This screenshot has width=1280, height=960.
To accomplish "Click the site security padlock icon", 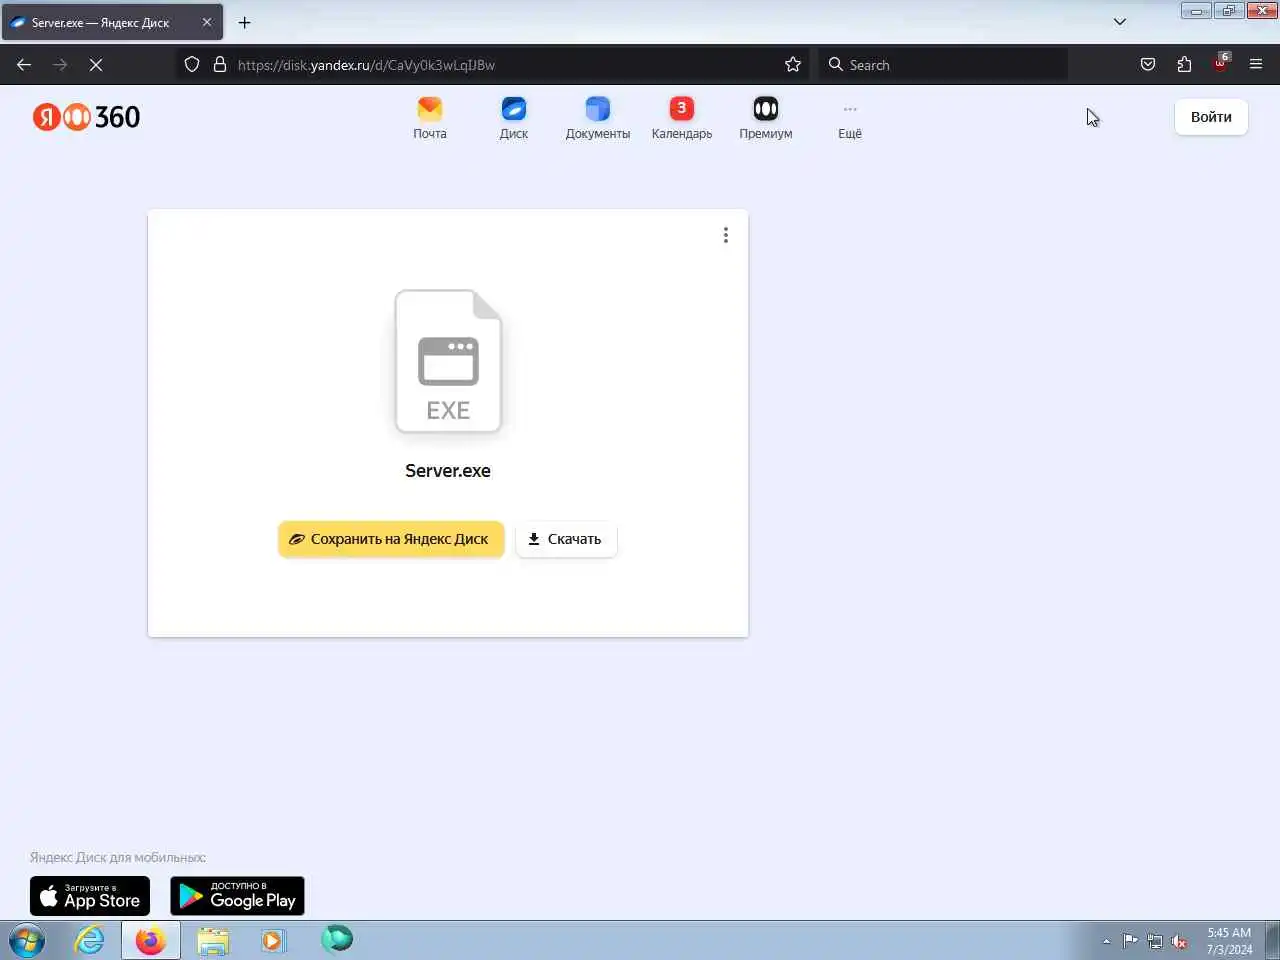I will coord(220,65).
